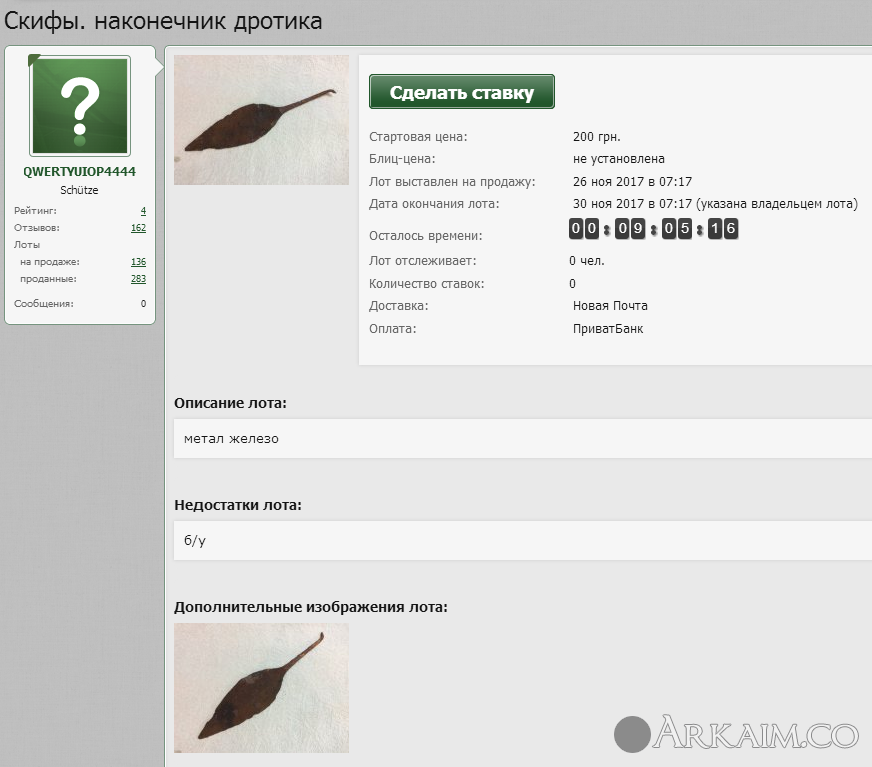This screenshot has height=767, width=872.
Task: Click the б/у drawbacks box
Action: pos(522,540)
